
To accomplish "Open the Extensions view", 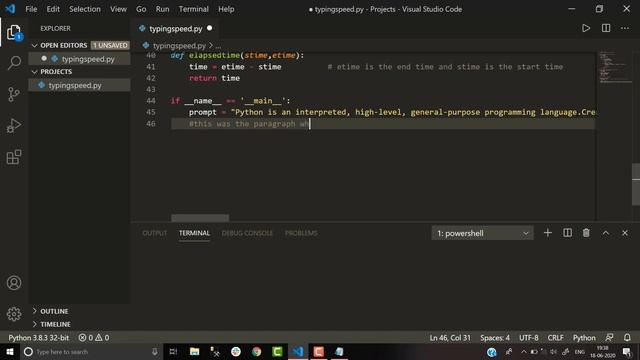I will [14, 157].
